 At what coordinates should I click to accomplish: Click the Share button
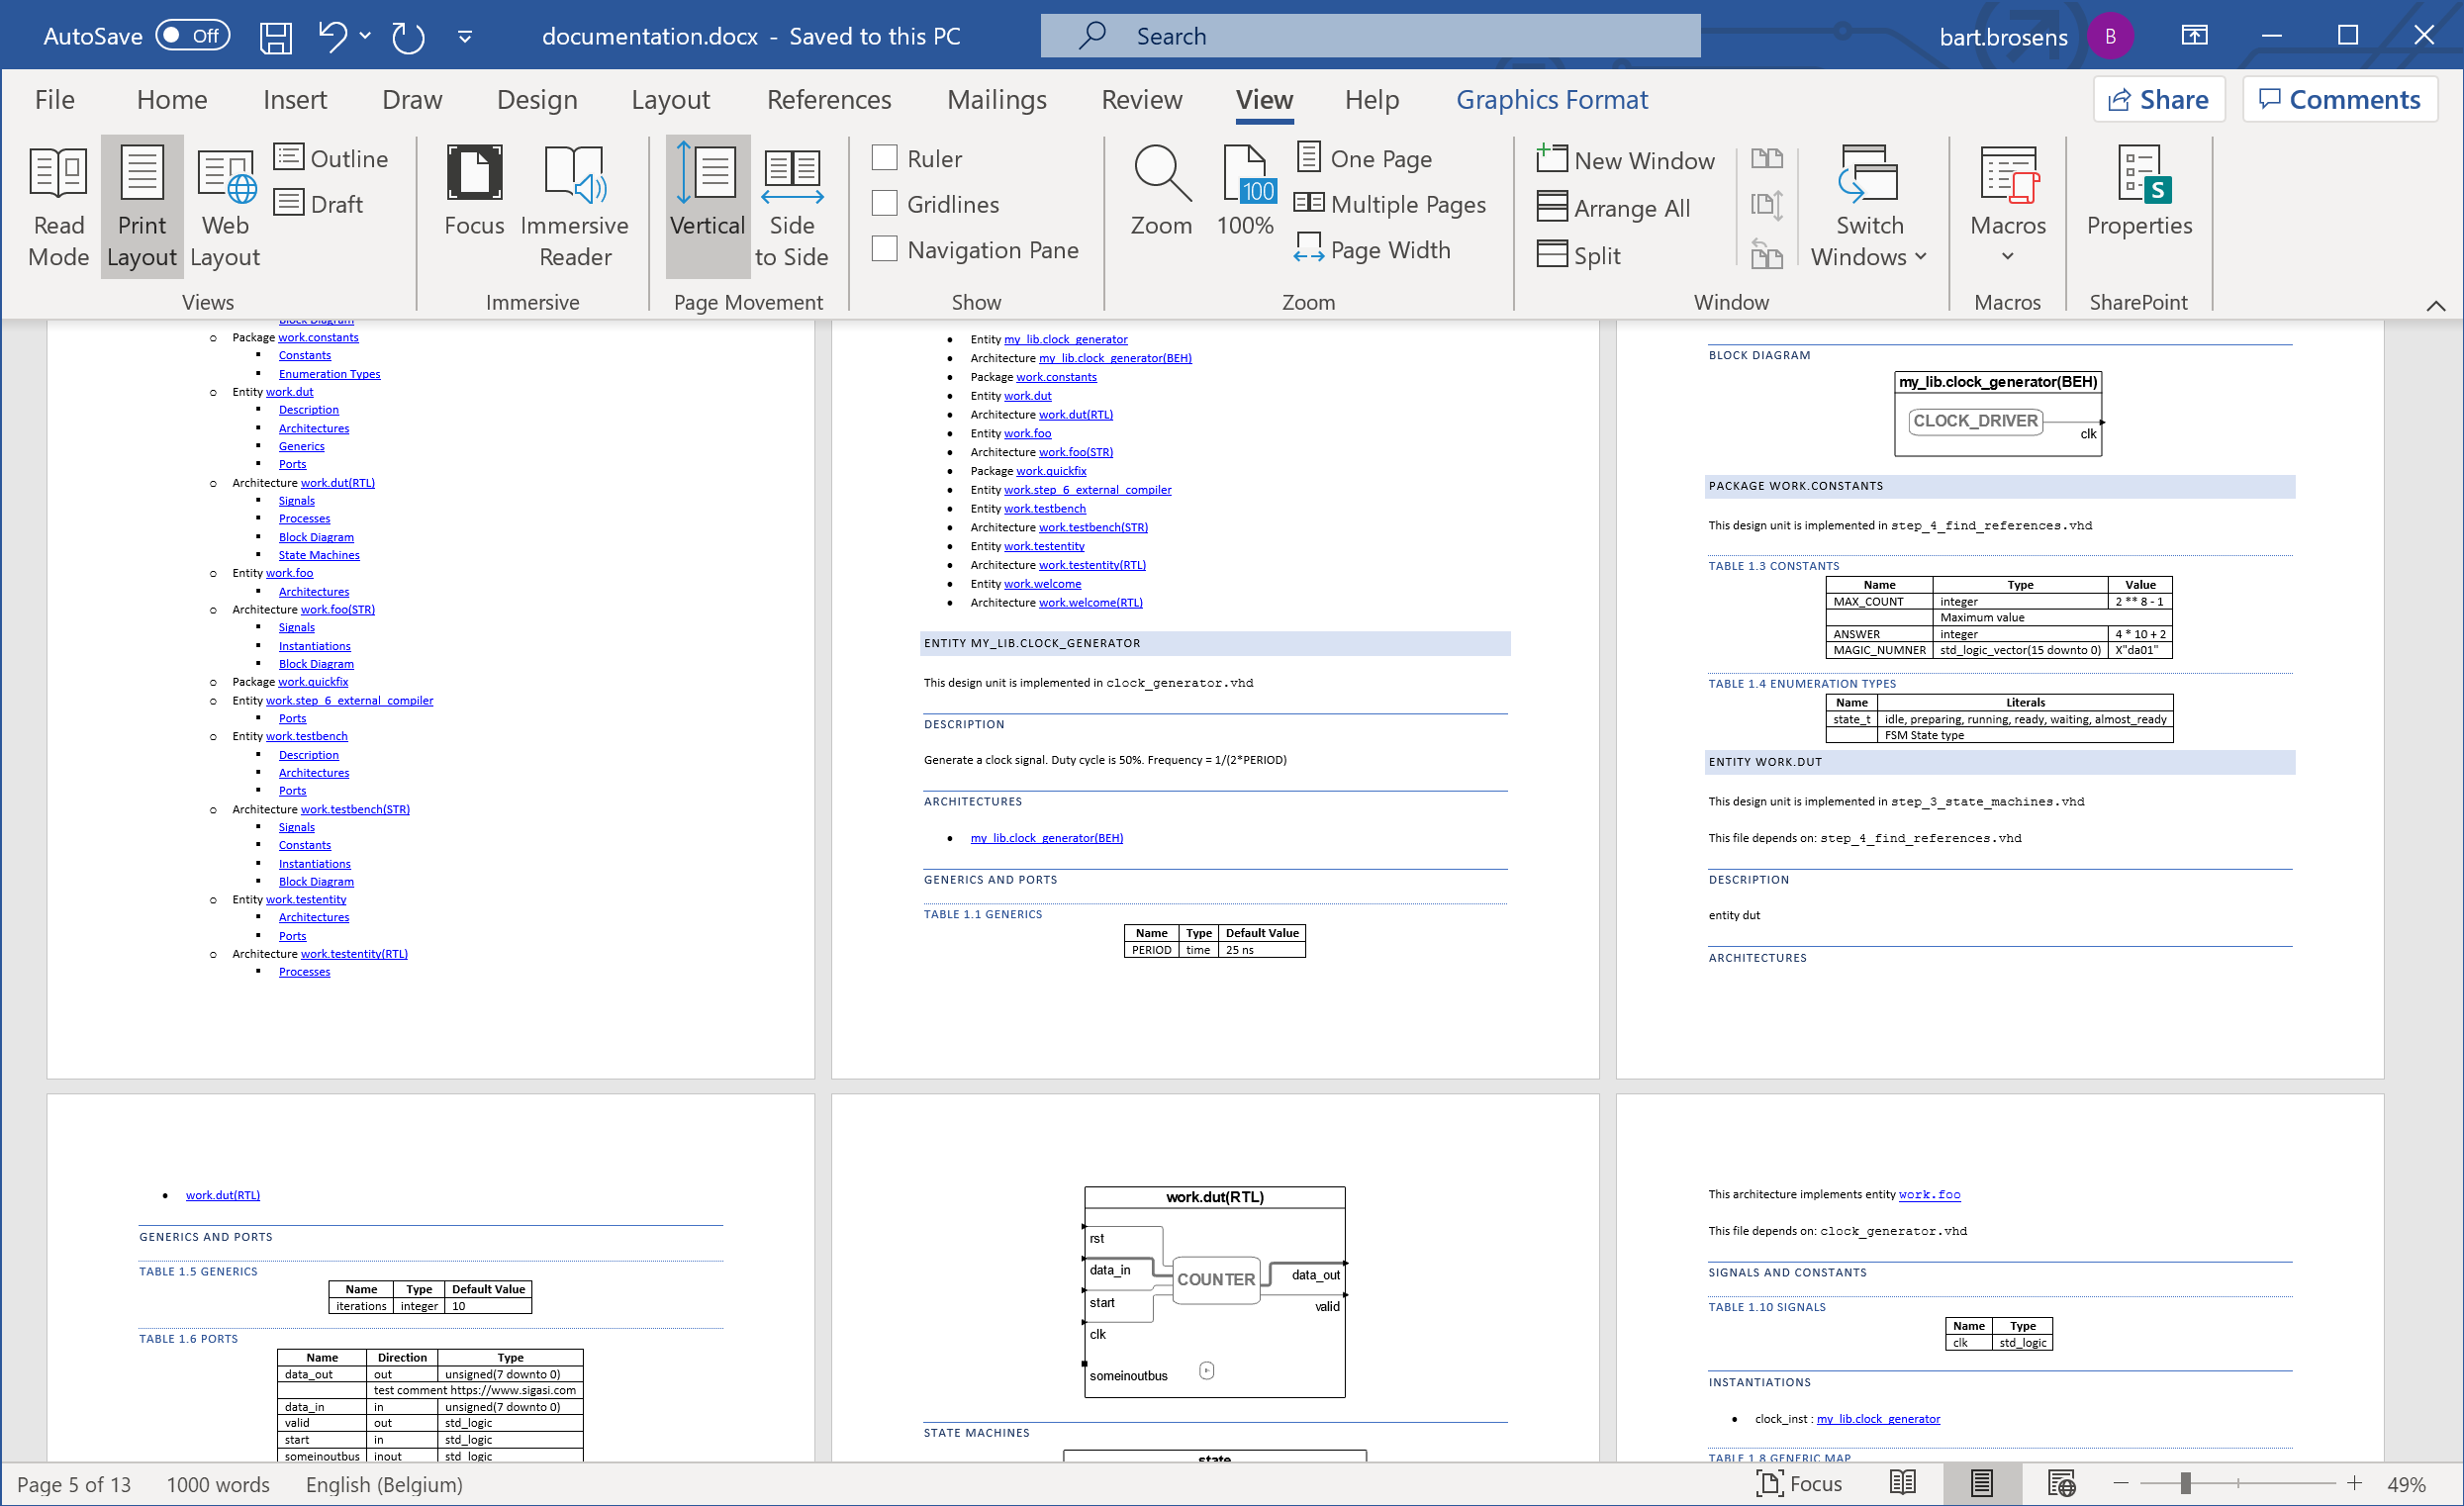(2159, 100)
